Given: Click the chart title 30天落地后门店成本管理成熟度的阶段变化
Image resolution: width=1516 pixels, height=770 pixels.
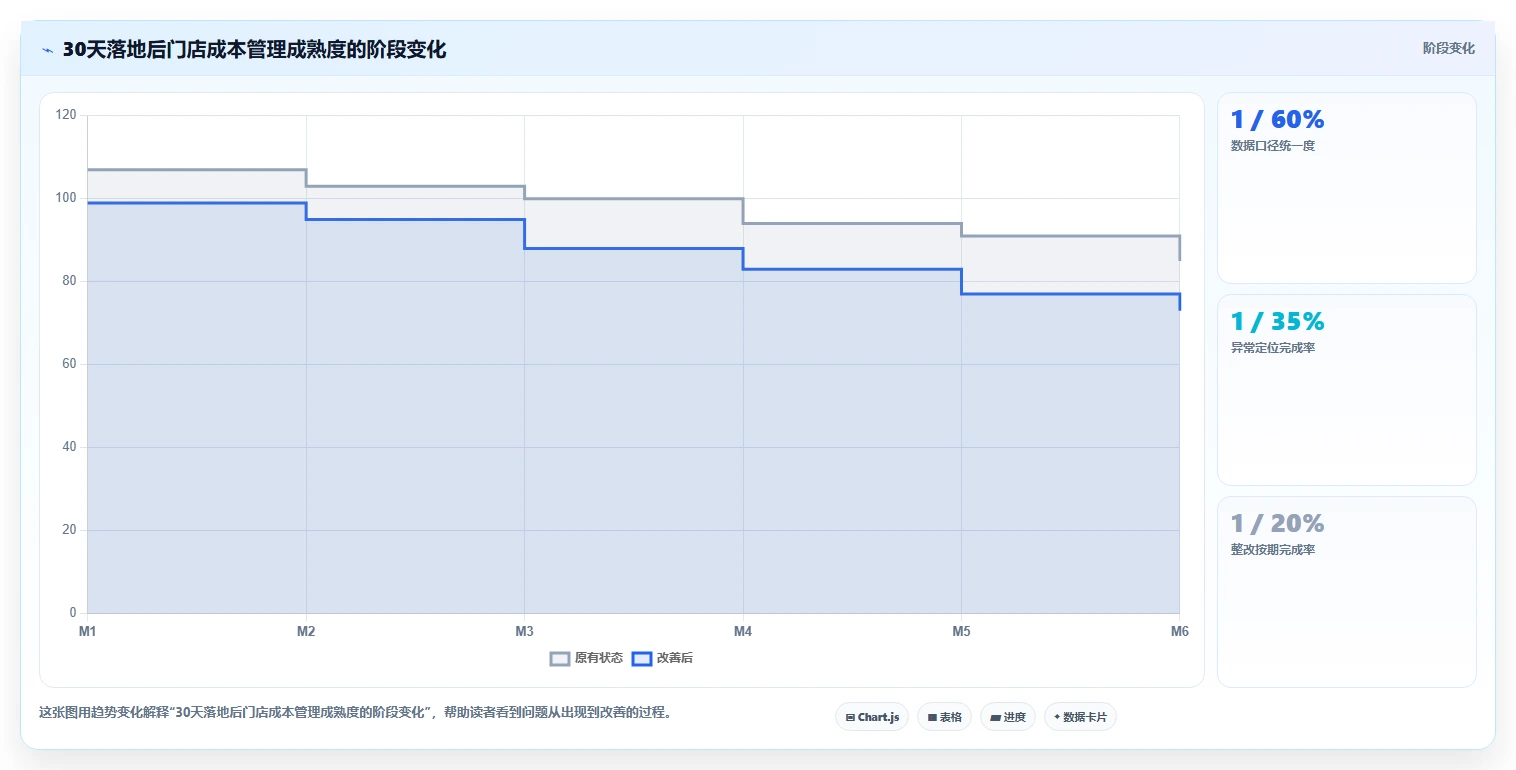Looking at the screenshot, I should coord(254,50).
